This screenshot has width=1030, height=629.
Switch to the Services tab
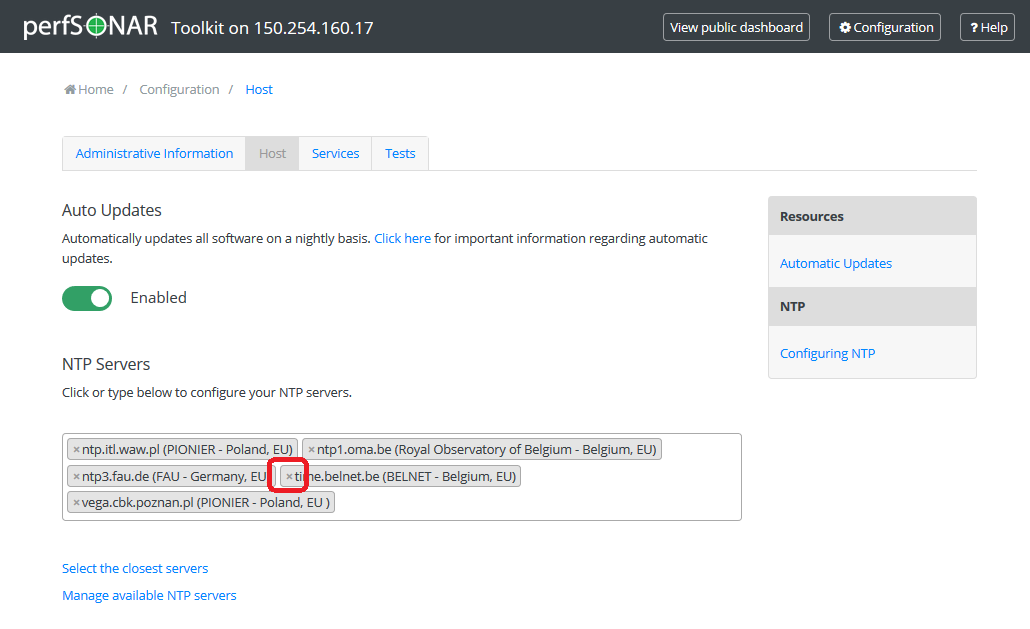pyautogui.click(x=335, y=154)
